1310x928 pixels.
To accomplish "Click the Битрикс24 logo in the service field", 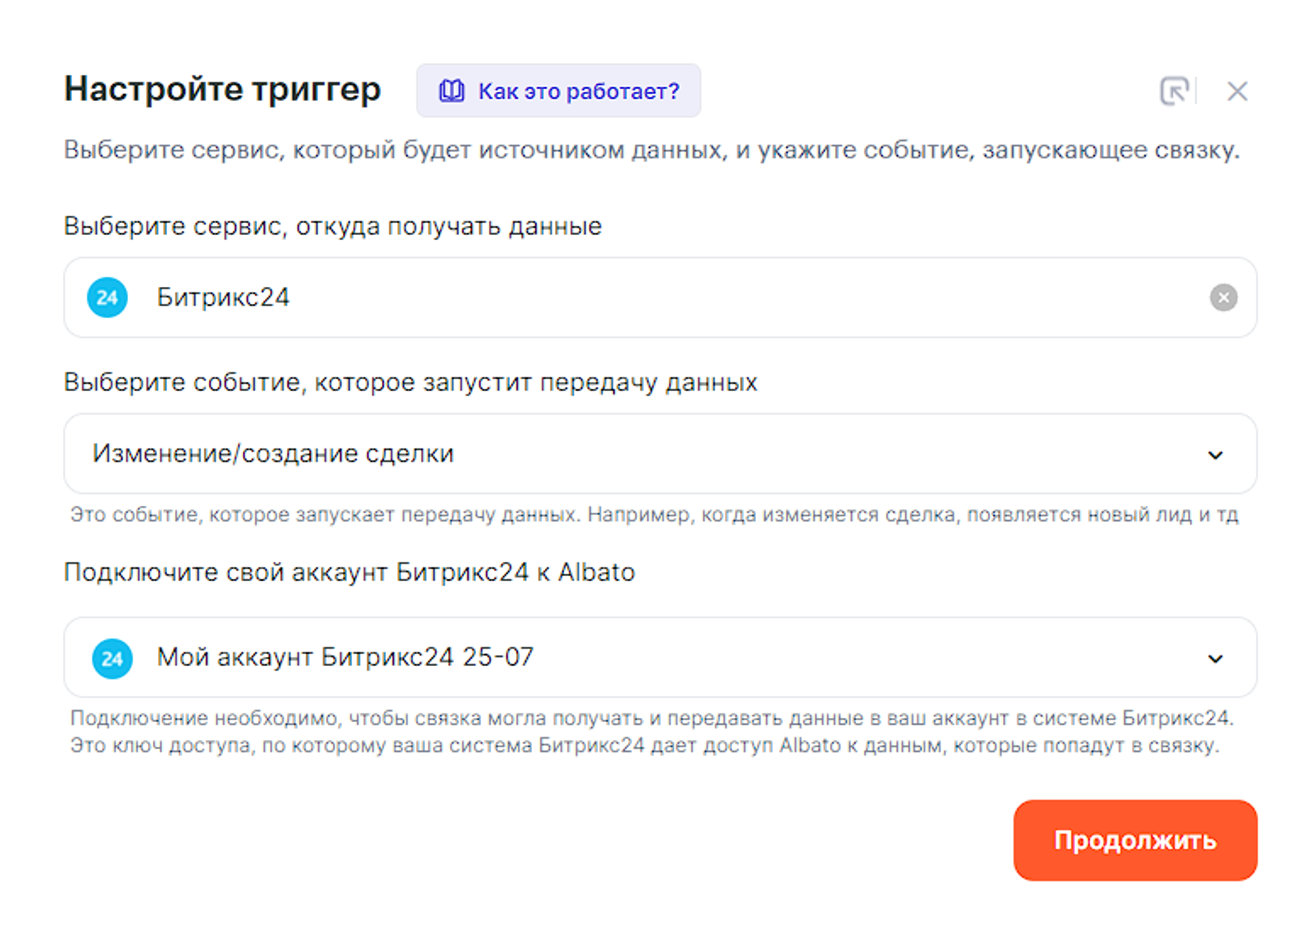I will point(107,298).
